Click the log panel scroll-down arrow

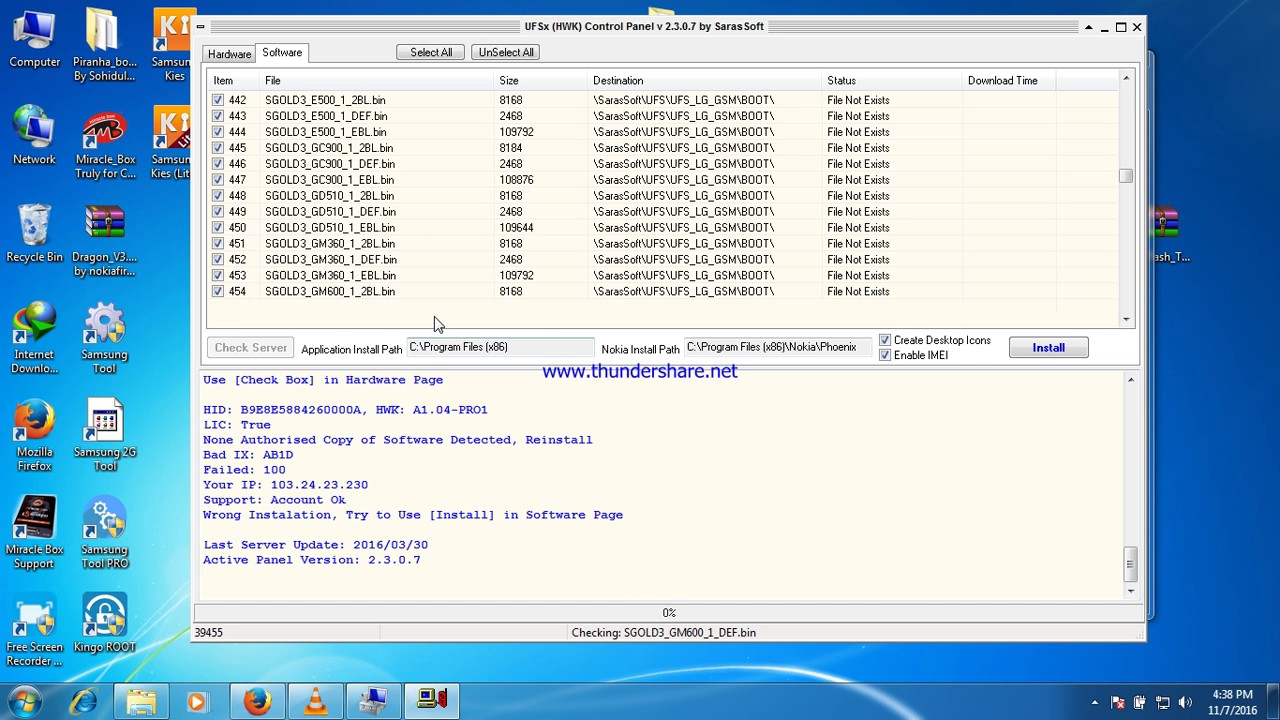tap(1131, 591)
